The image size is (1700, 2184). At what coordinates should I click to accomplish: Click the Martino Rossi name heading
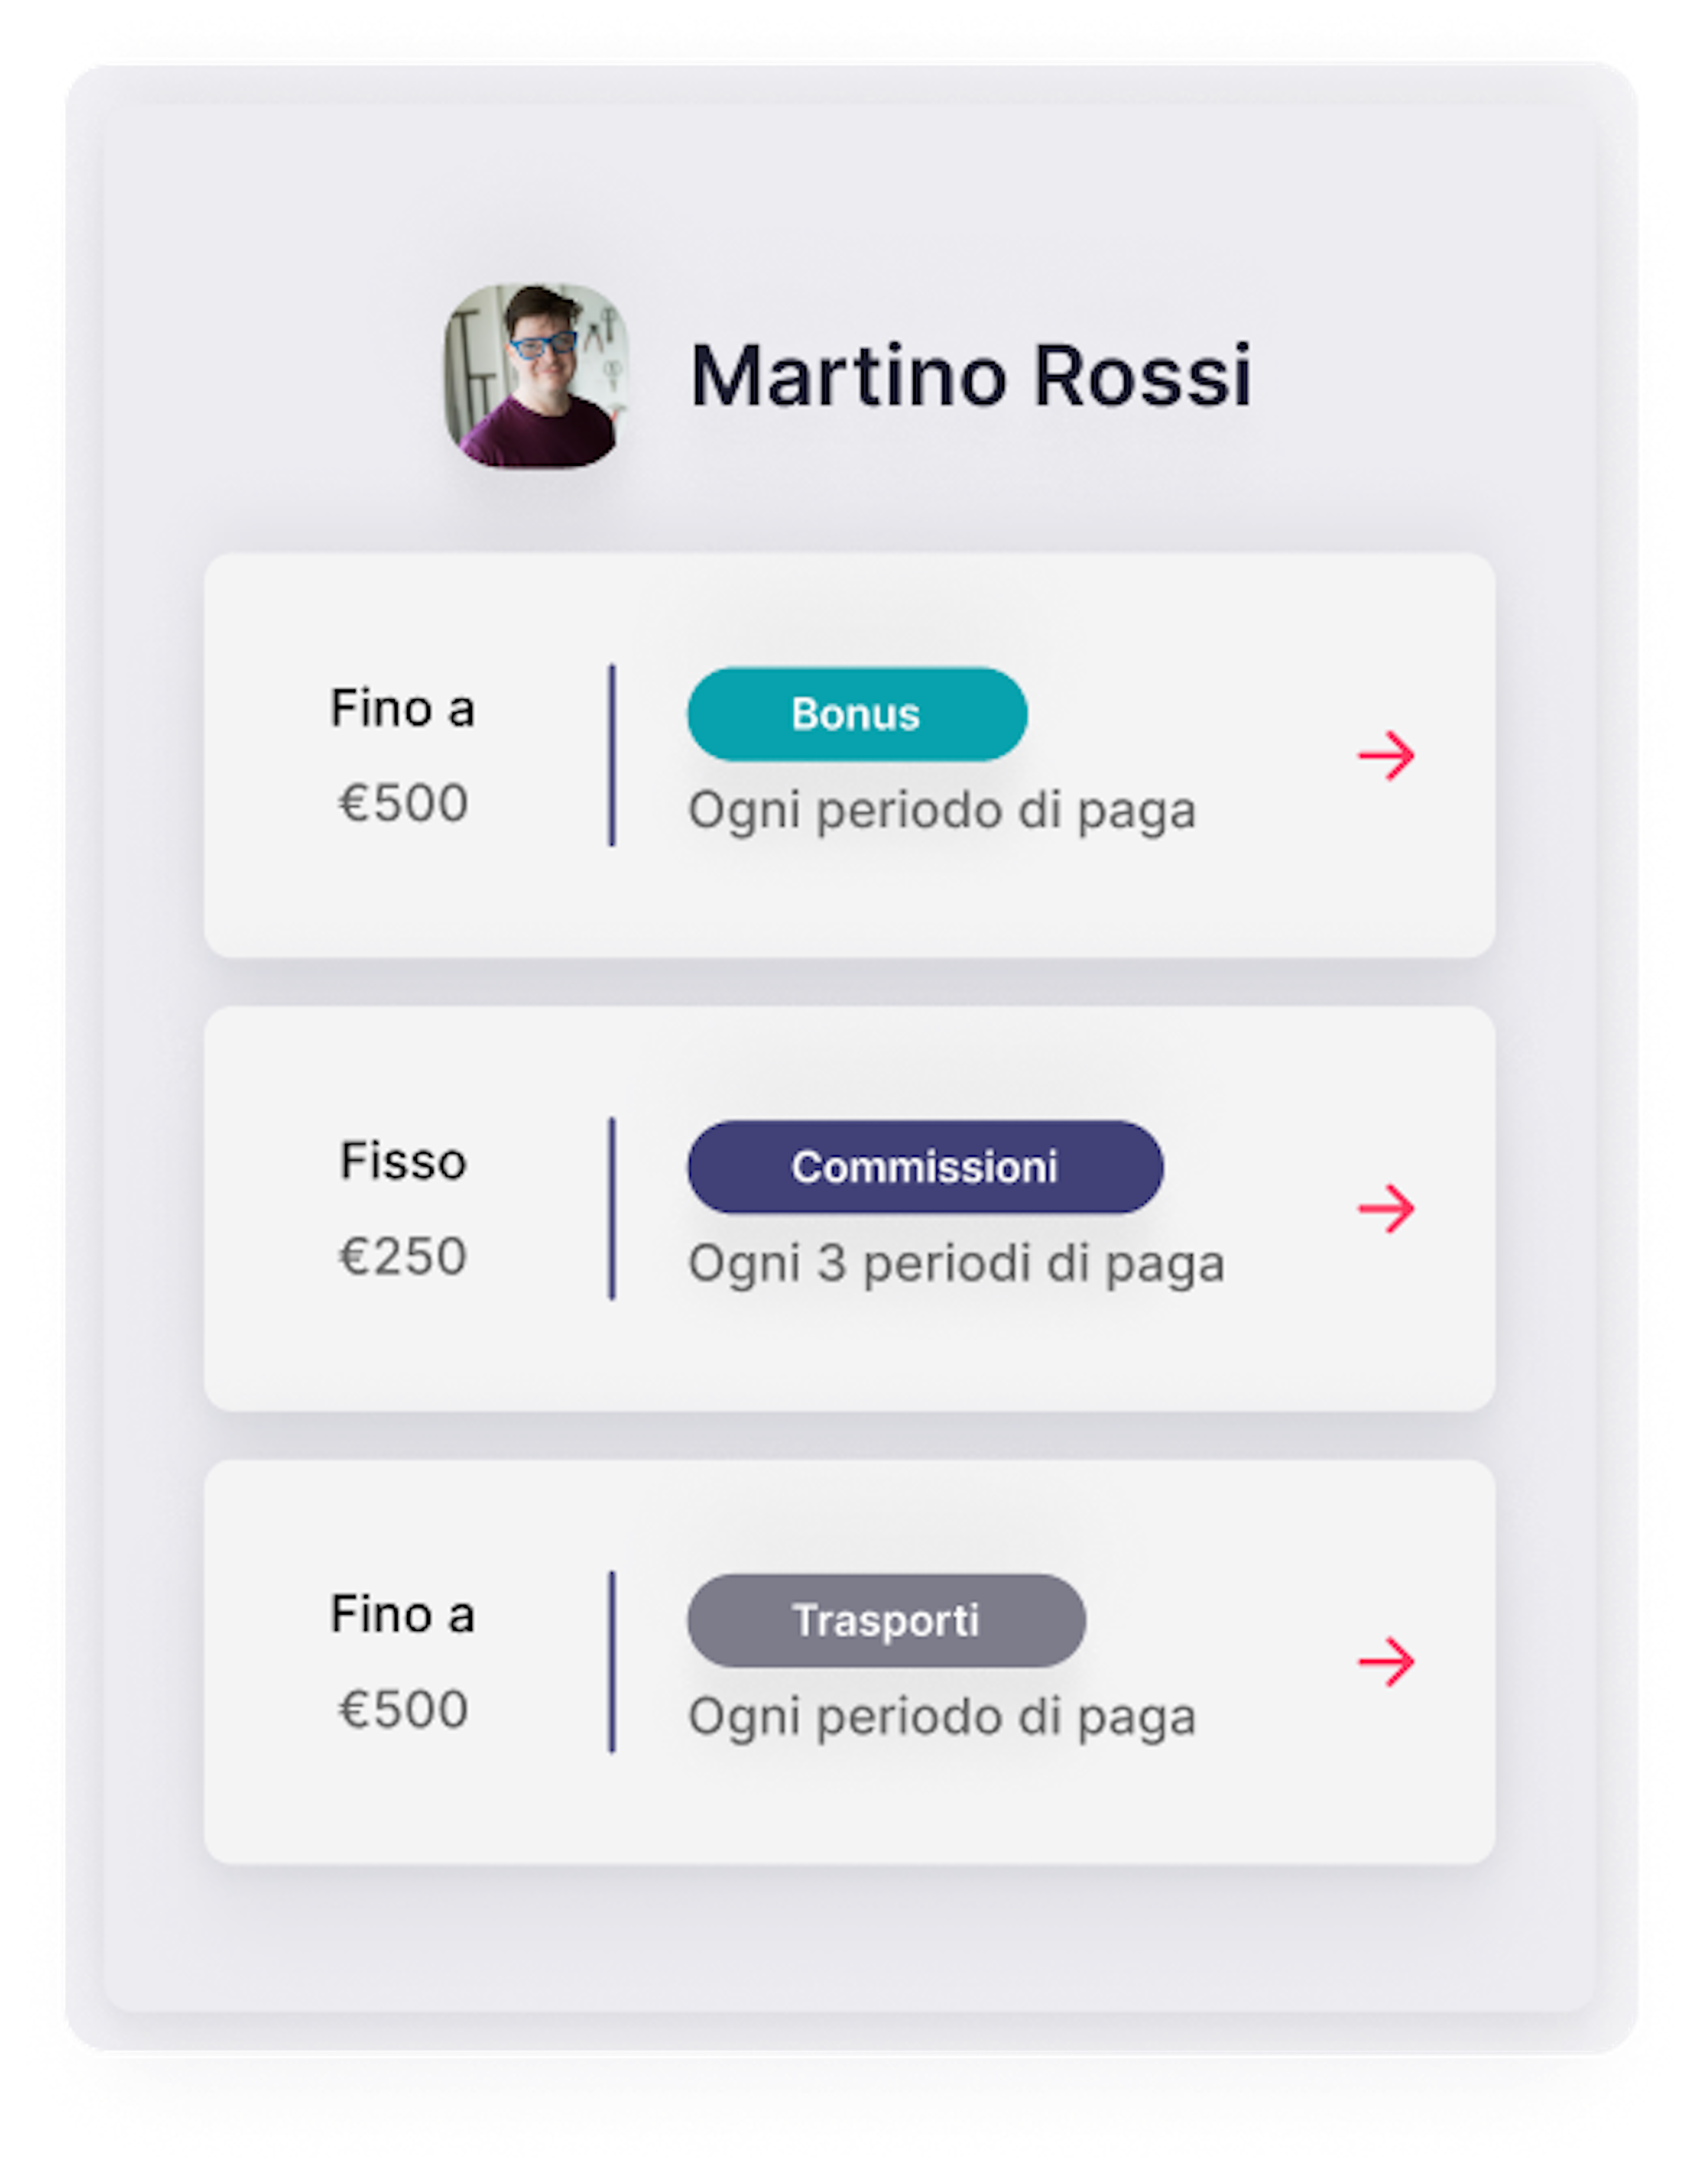(970, 376)
